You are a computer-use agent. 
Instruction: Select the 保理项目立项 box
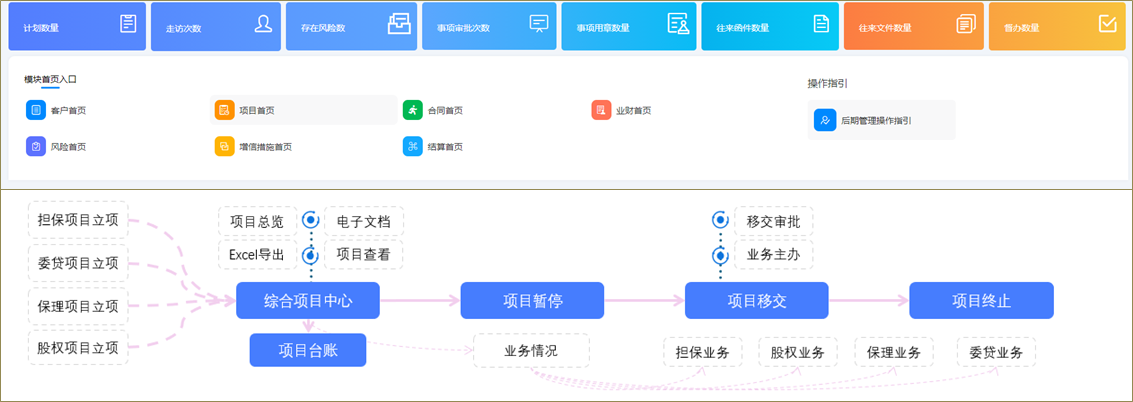78,305
